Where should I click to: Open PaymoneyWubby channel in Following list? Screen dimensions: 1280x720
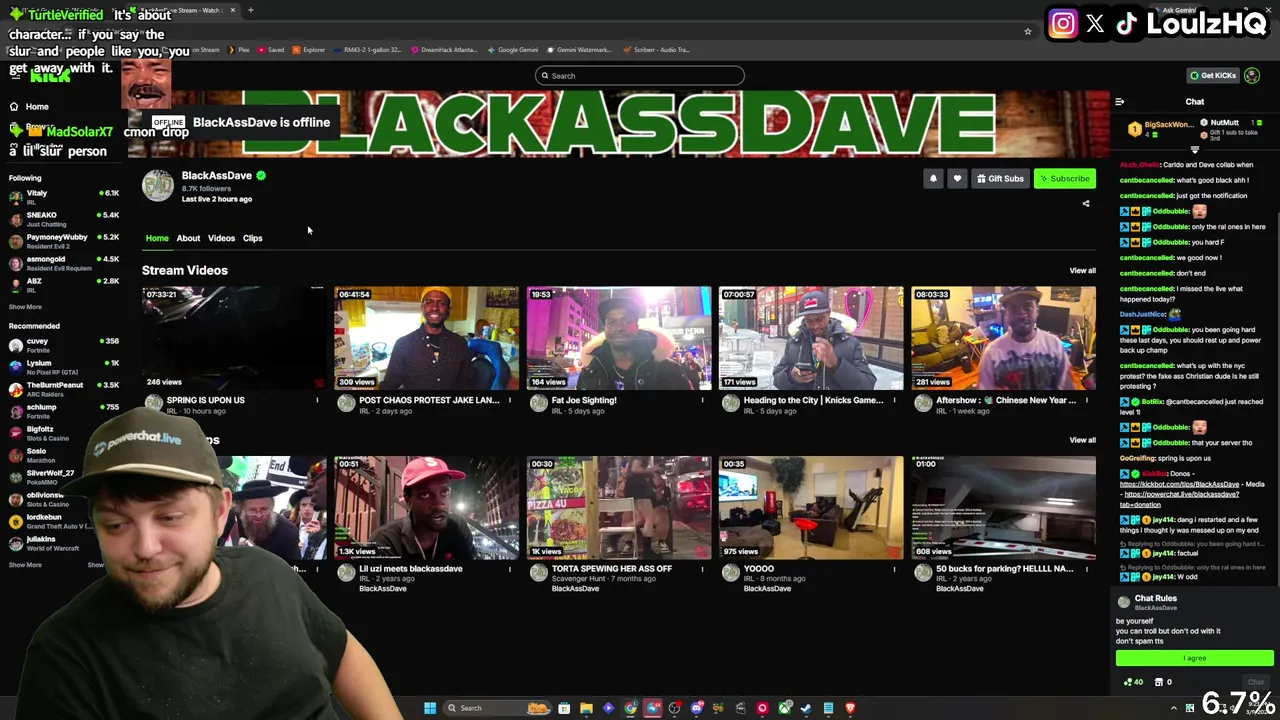pyautogui.click(x=64, y=241)
